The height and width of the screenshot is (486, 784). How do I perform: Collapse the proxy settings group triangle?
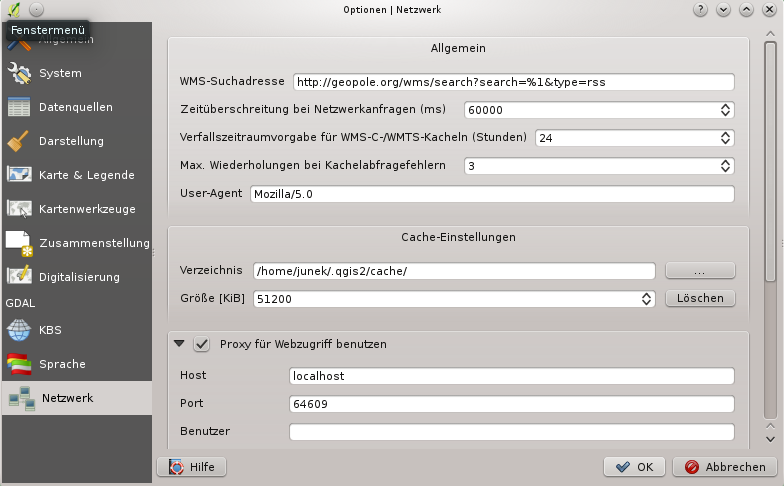179,344
